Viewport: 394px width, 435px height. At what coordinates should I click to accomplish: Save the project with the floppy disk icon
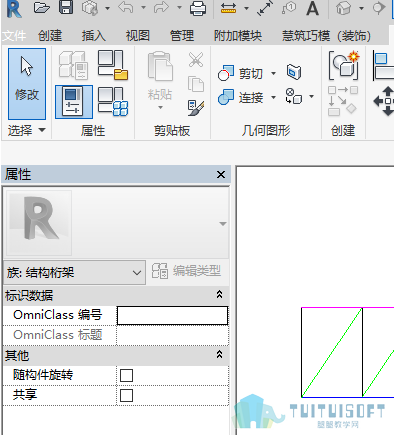coord(66,7)
